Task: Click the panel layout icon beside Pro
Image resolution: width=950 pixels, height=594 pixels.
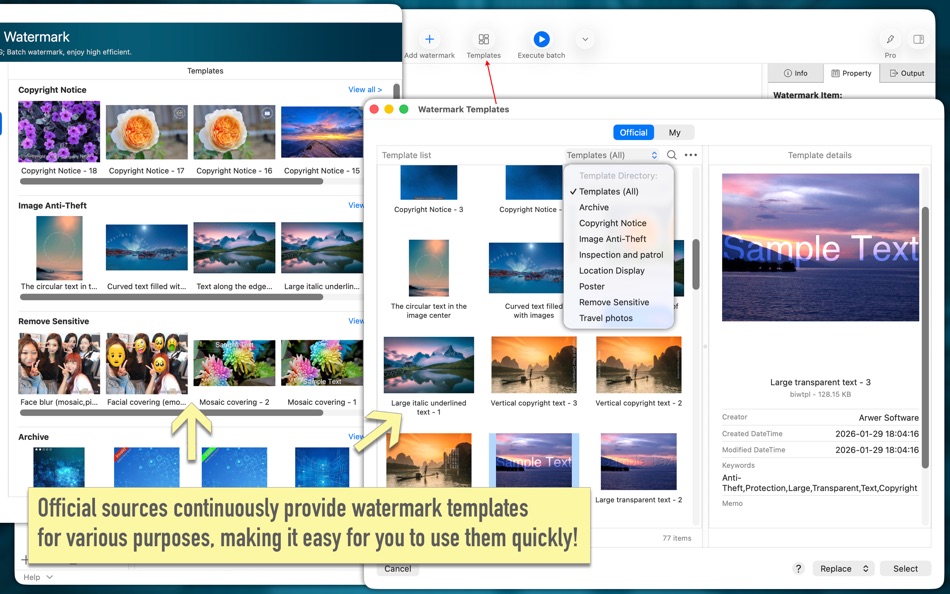Action: point(917,40)
